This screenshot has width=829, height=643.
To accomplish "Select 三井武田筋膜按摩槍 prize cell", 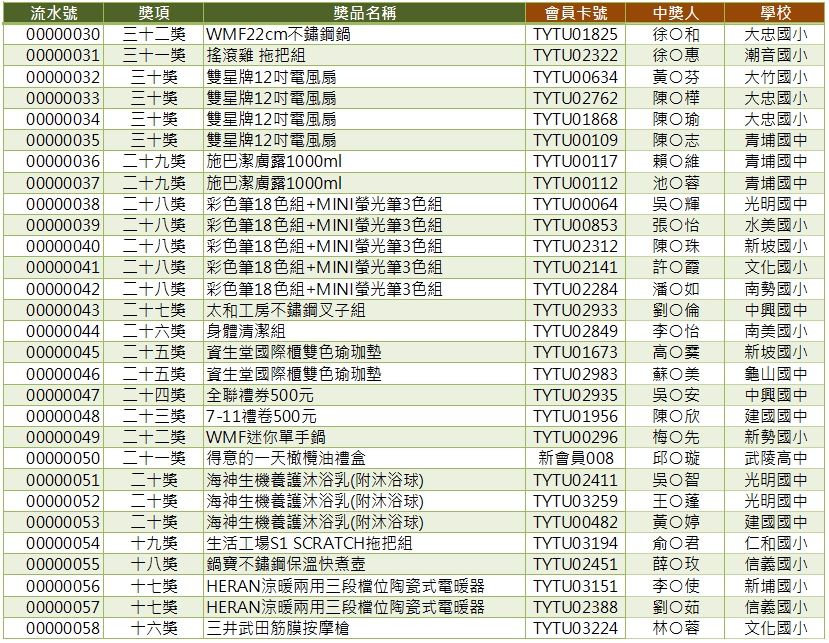I will click(278, 629).
